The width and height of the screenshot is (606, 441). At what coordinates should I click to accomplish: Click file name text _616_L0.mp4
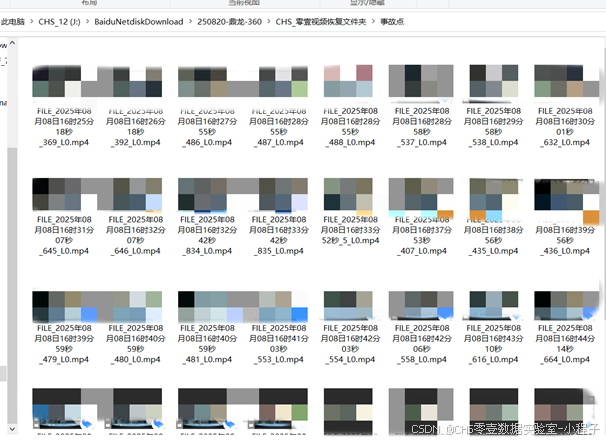[x=493, y=359]
